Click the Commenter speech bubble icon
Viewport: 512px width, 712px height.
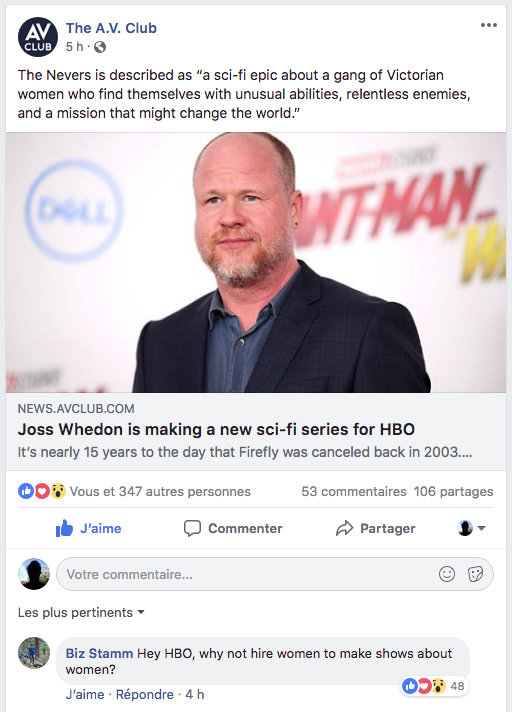click(192, 528)
